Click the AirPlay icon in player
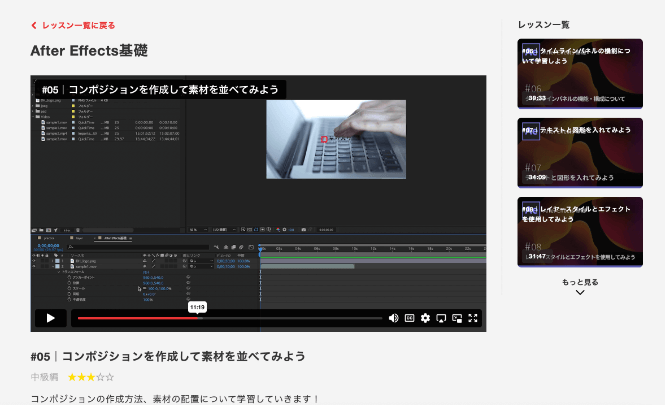 tap(441, 318)
